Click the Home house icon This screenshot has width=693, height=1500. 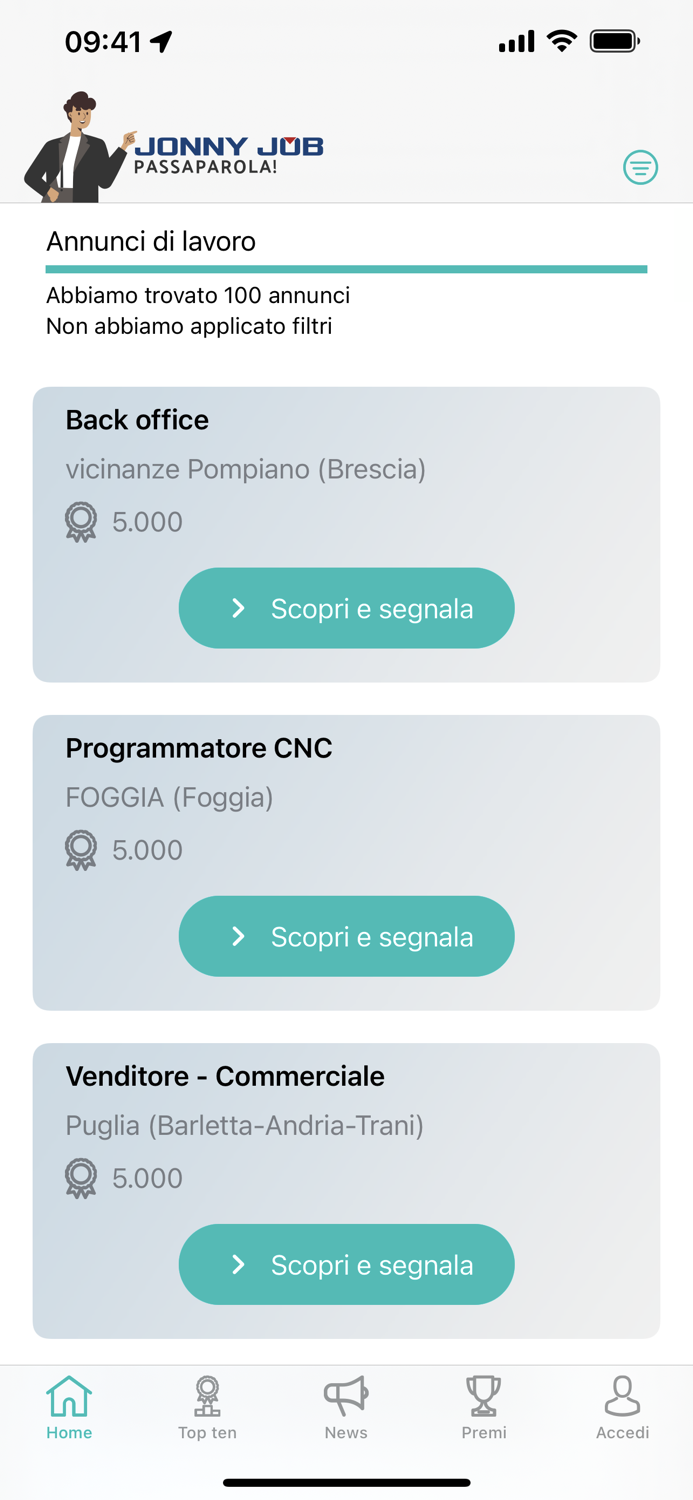point(69,1397)
